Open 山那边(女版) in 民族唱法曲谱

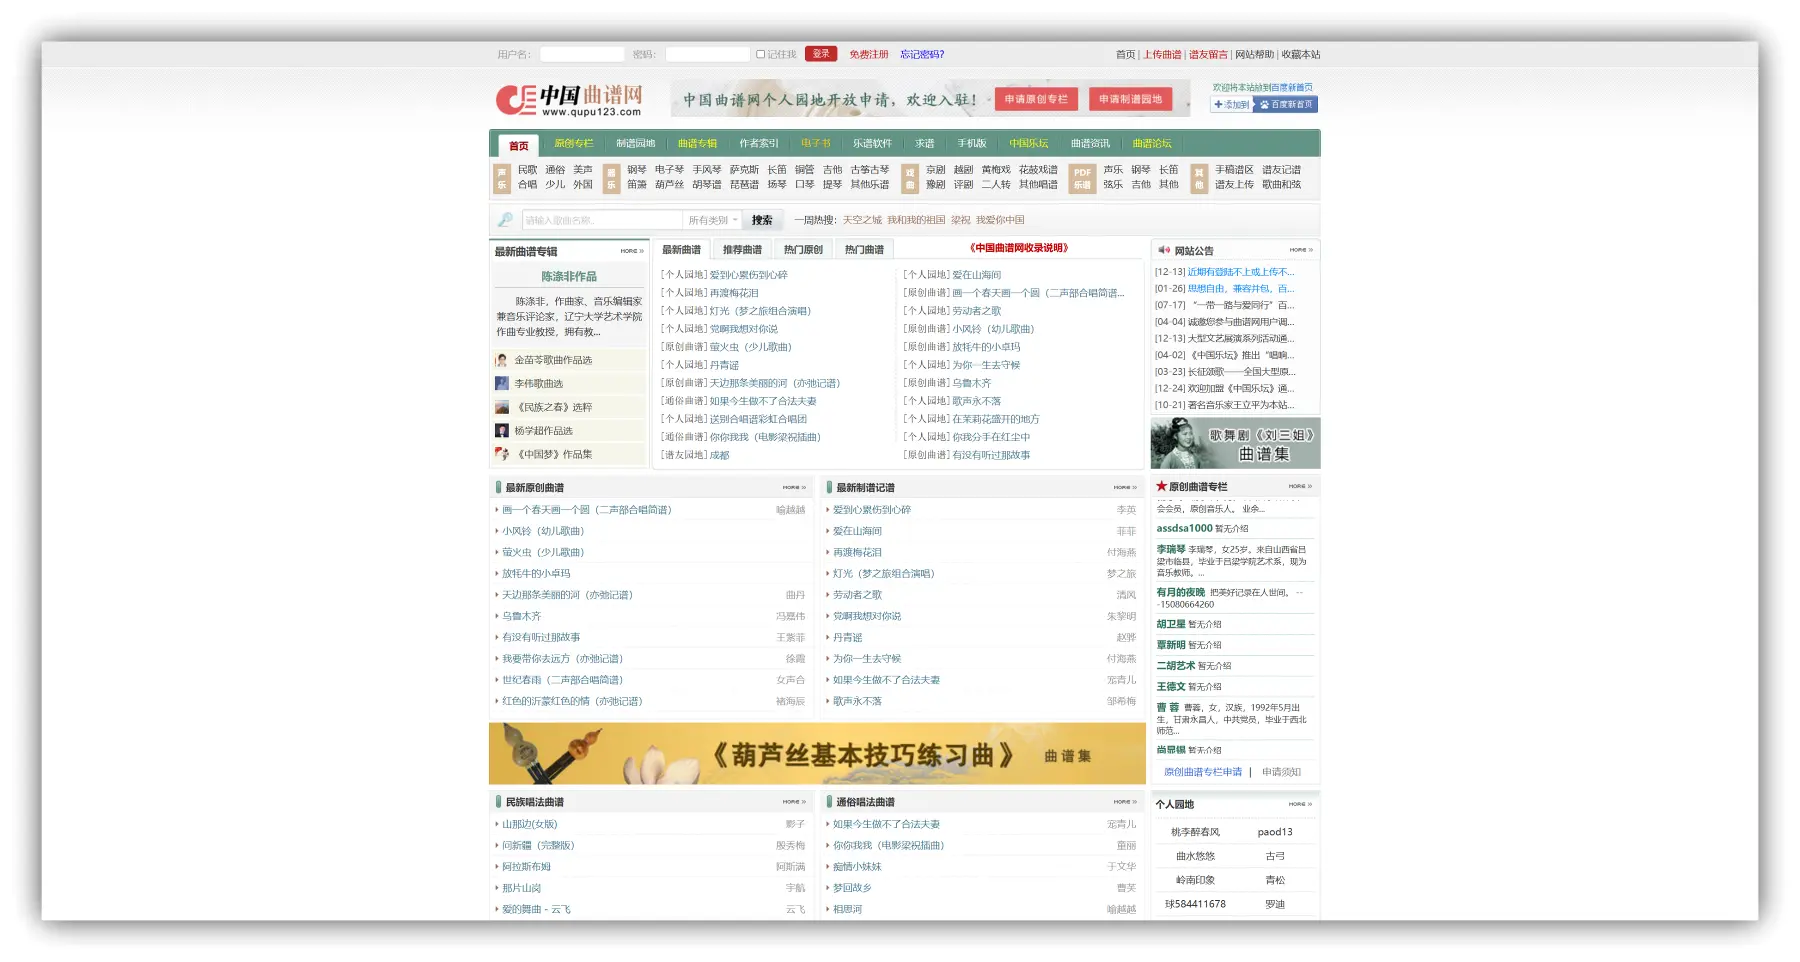point(529,824)
